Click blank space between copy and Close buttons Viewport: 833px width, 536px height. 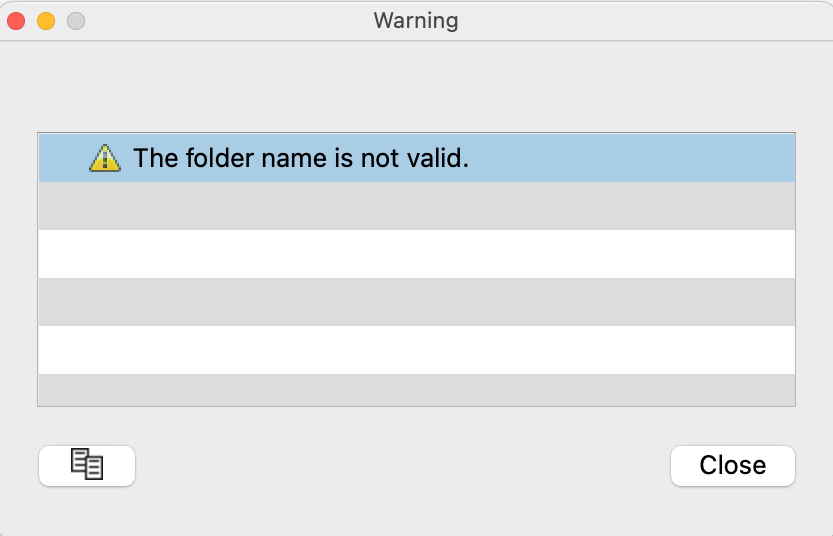tap(400, 466)
